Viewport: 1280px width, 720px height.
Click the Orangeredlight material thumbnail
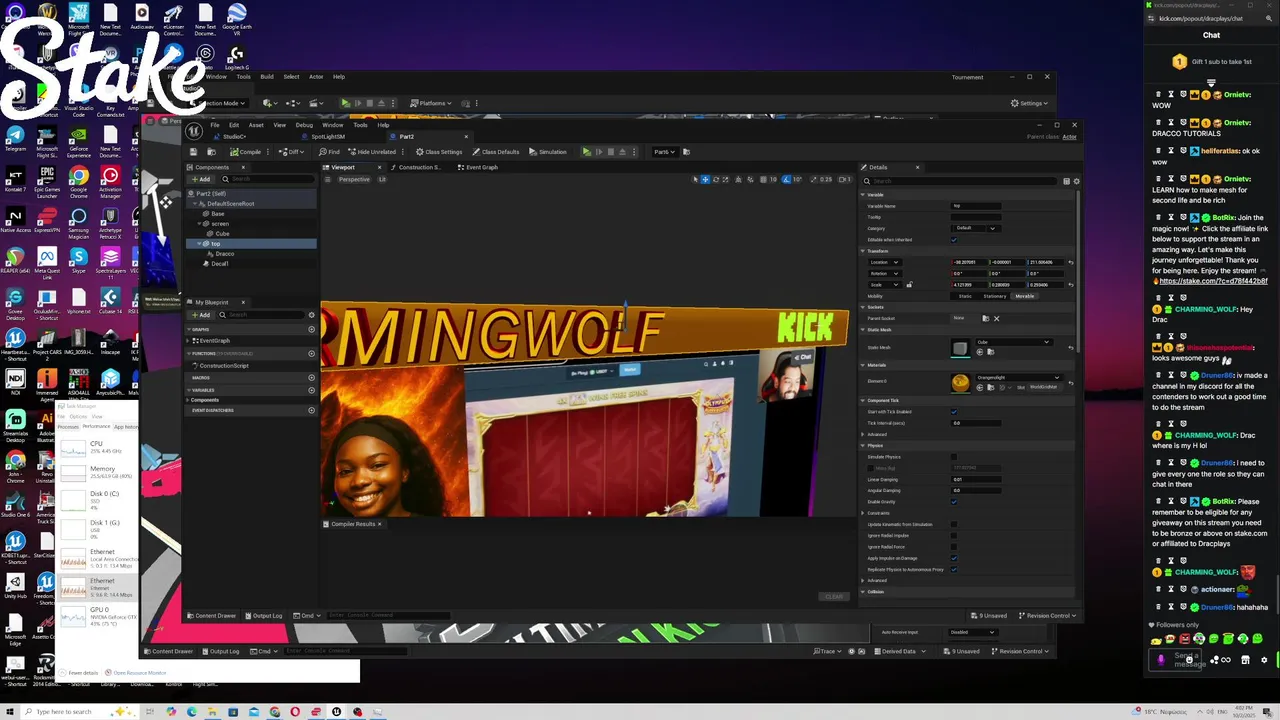click(961, 383)
